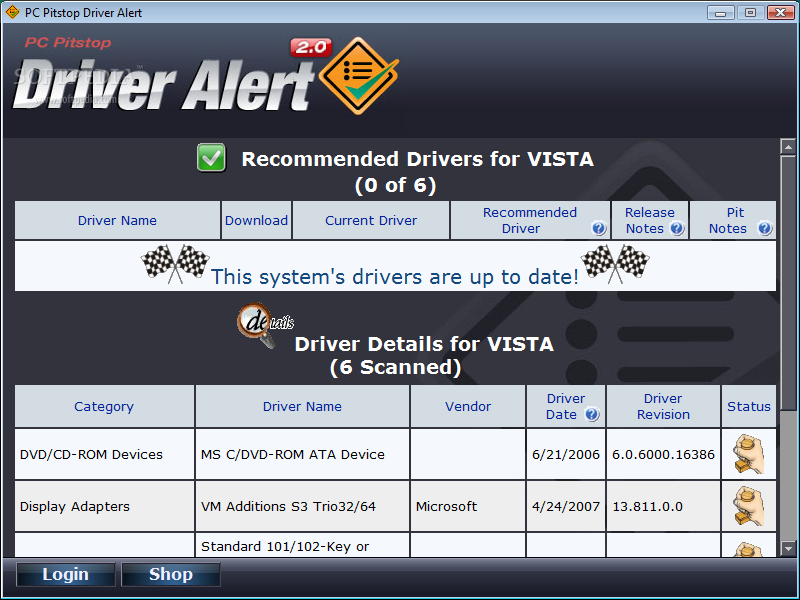Viewport: 800px width, 600px height.
Task: Select revision '13.811.0.0'
Action: click(663, 506)
